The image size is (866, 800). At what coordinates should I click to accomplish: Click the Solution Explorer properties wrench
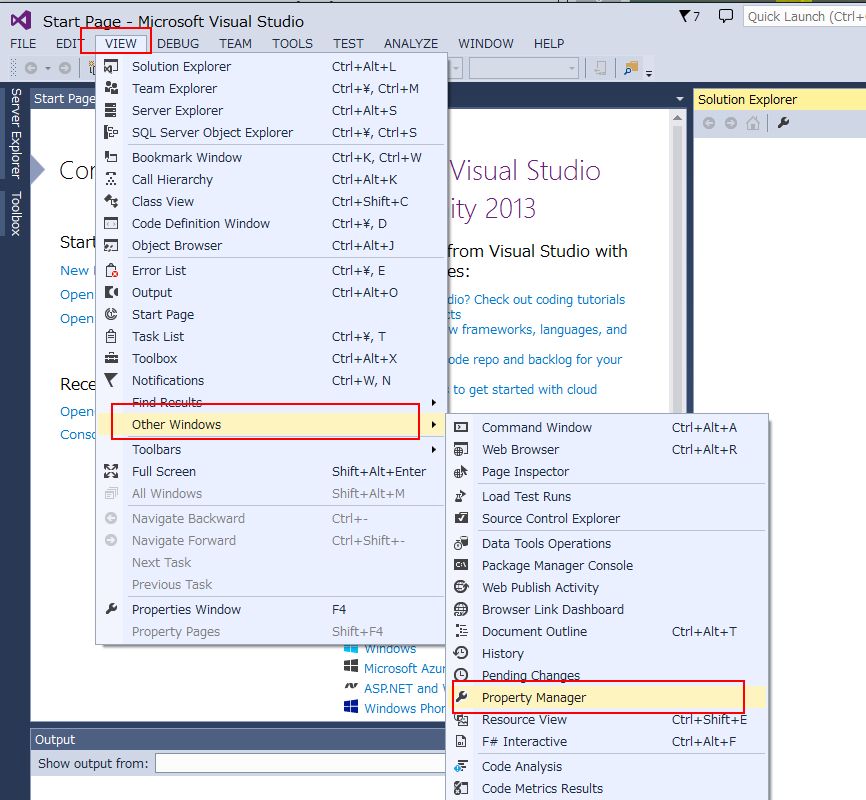click(x=783, y=123)
